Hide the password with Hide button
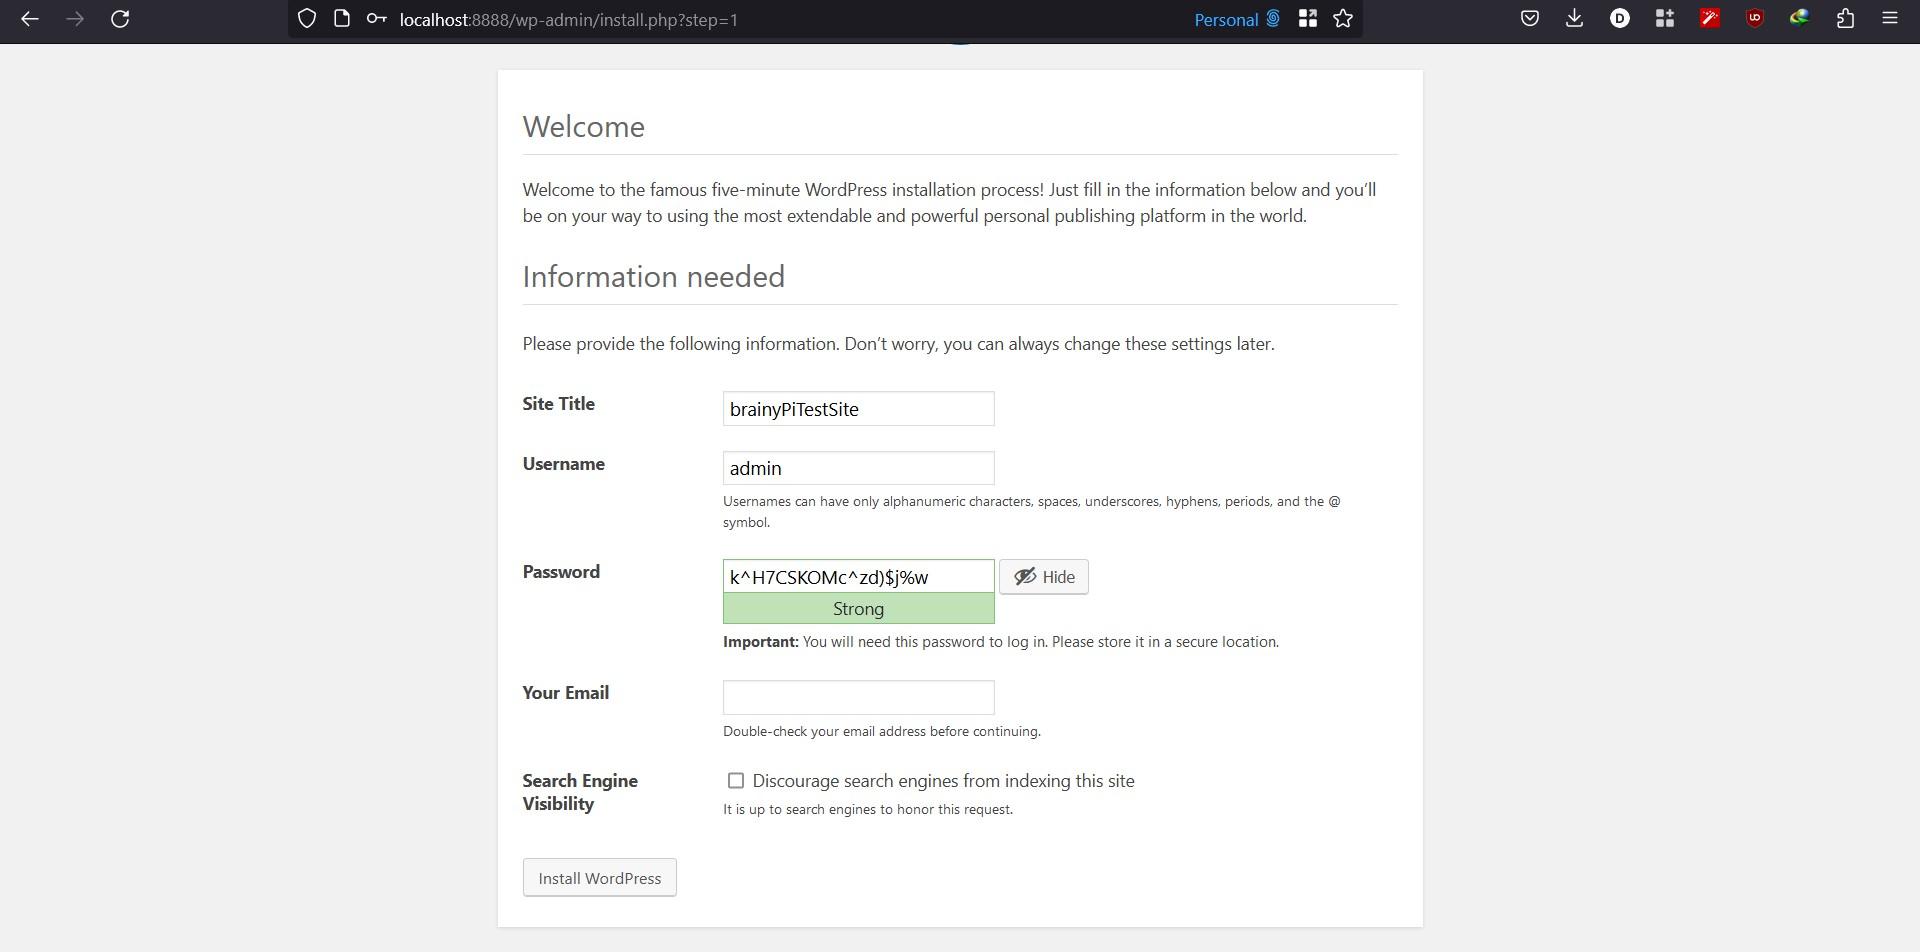Screen dimensions: 1920x952 pos(1043,577)
